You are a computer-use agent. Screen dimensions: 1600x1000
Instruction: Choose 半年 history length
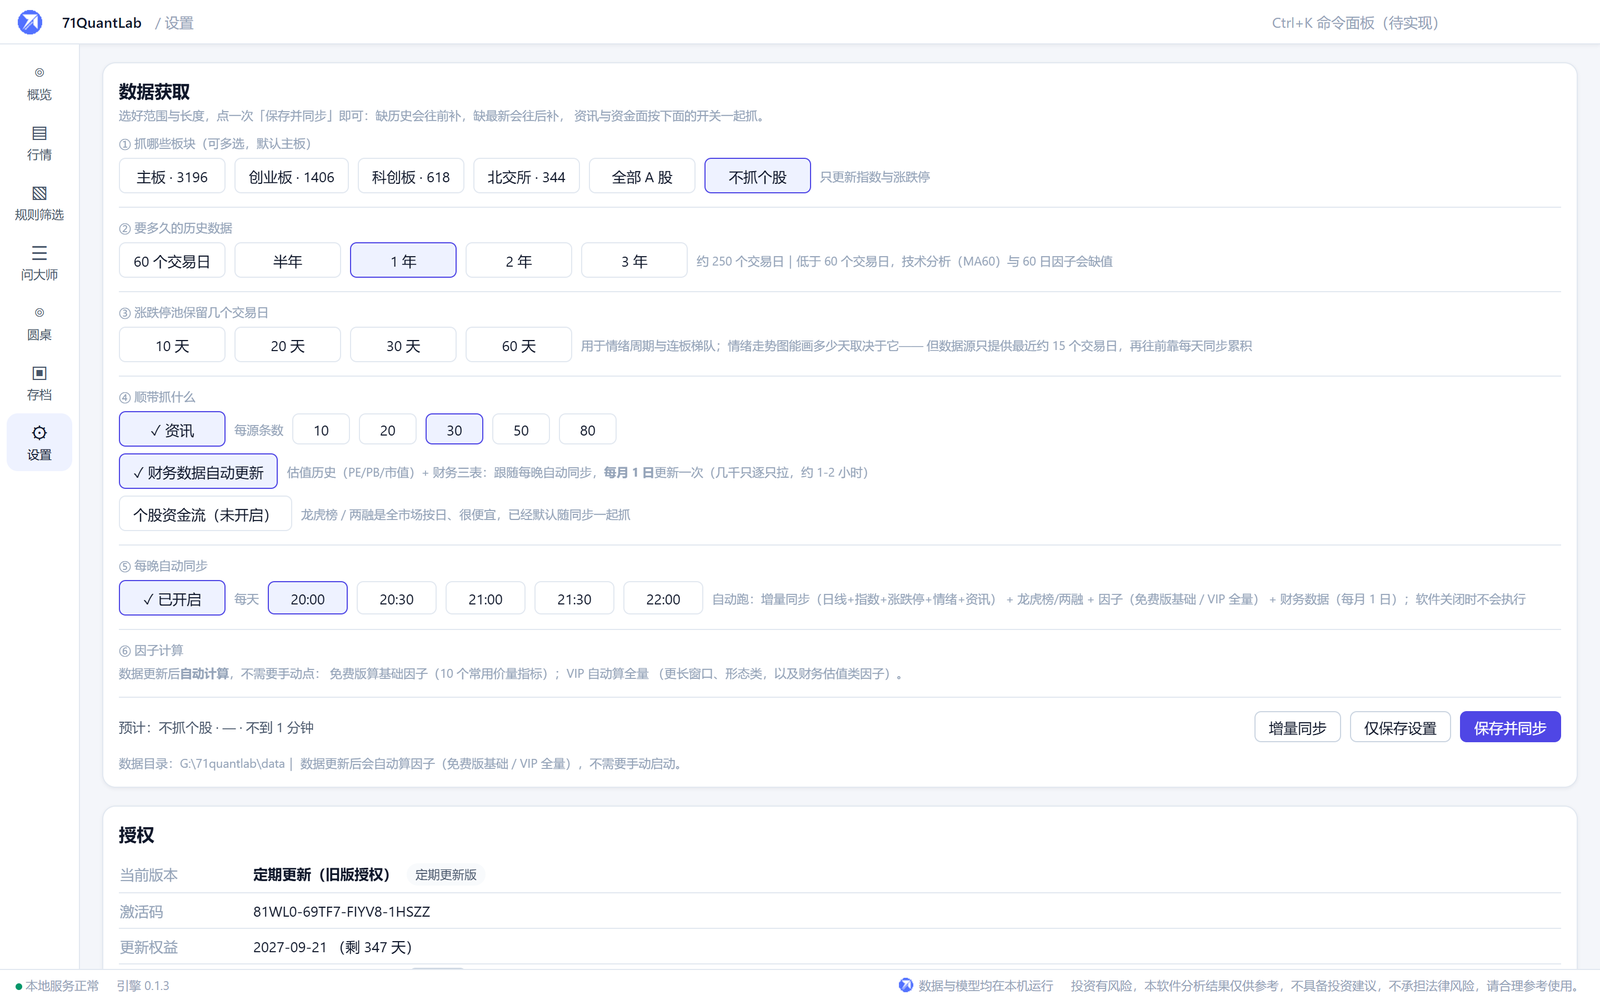288,261
